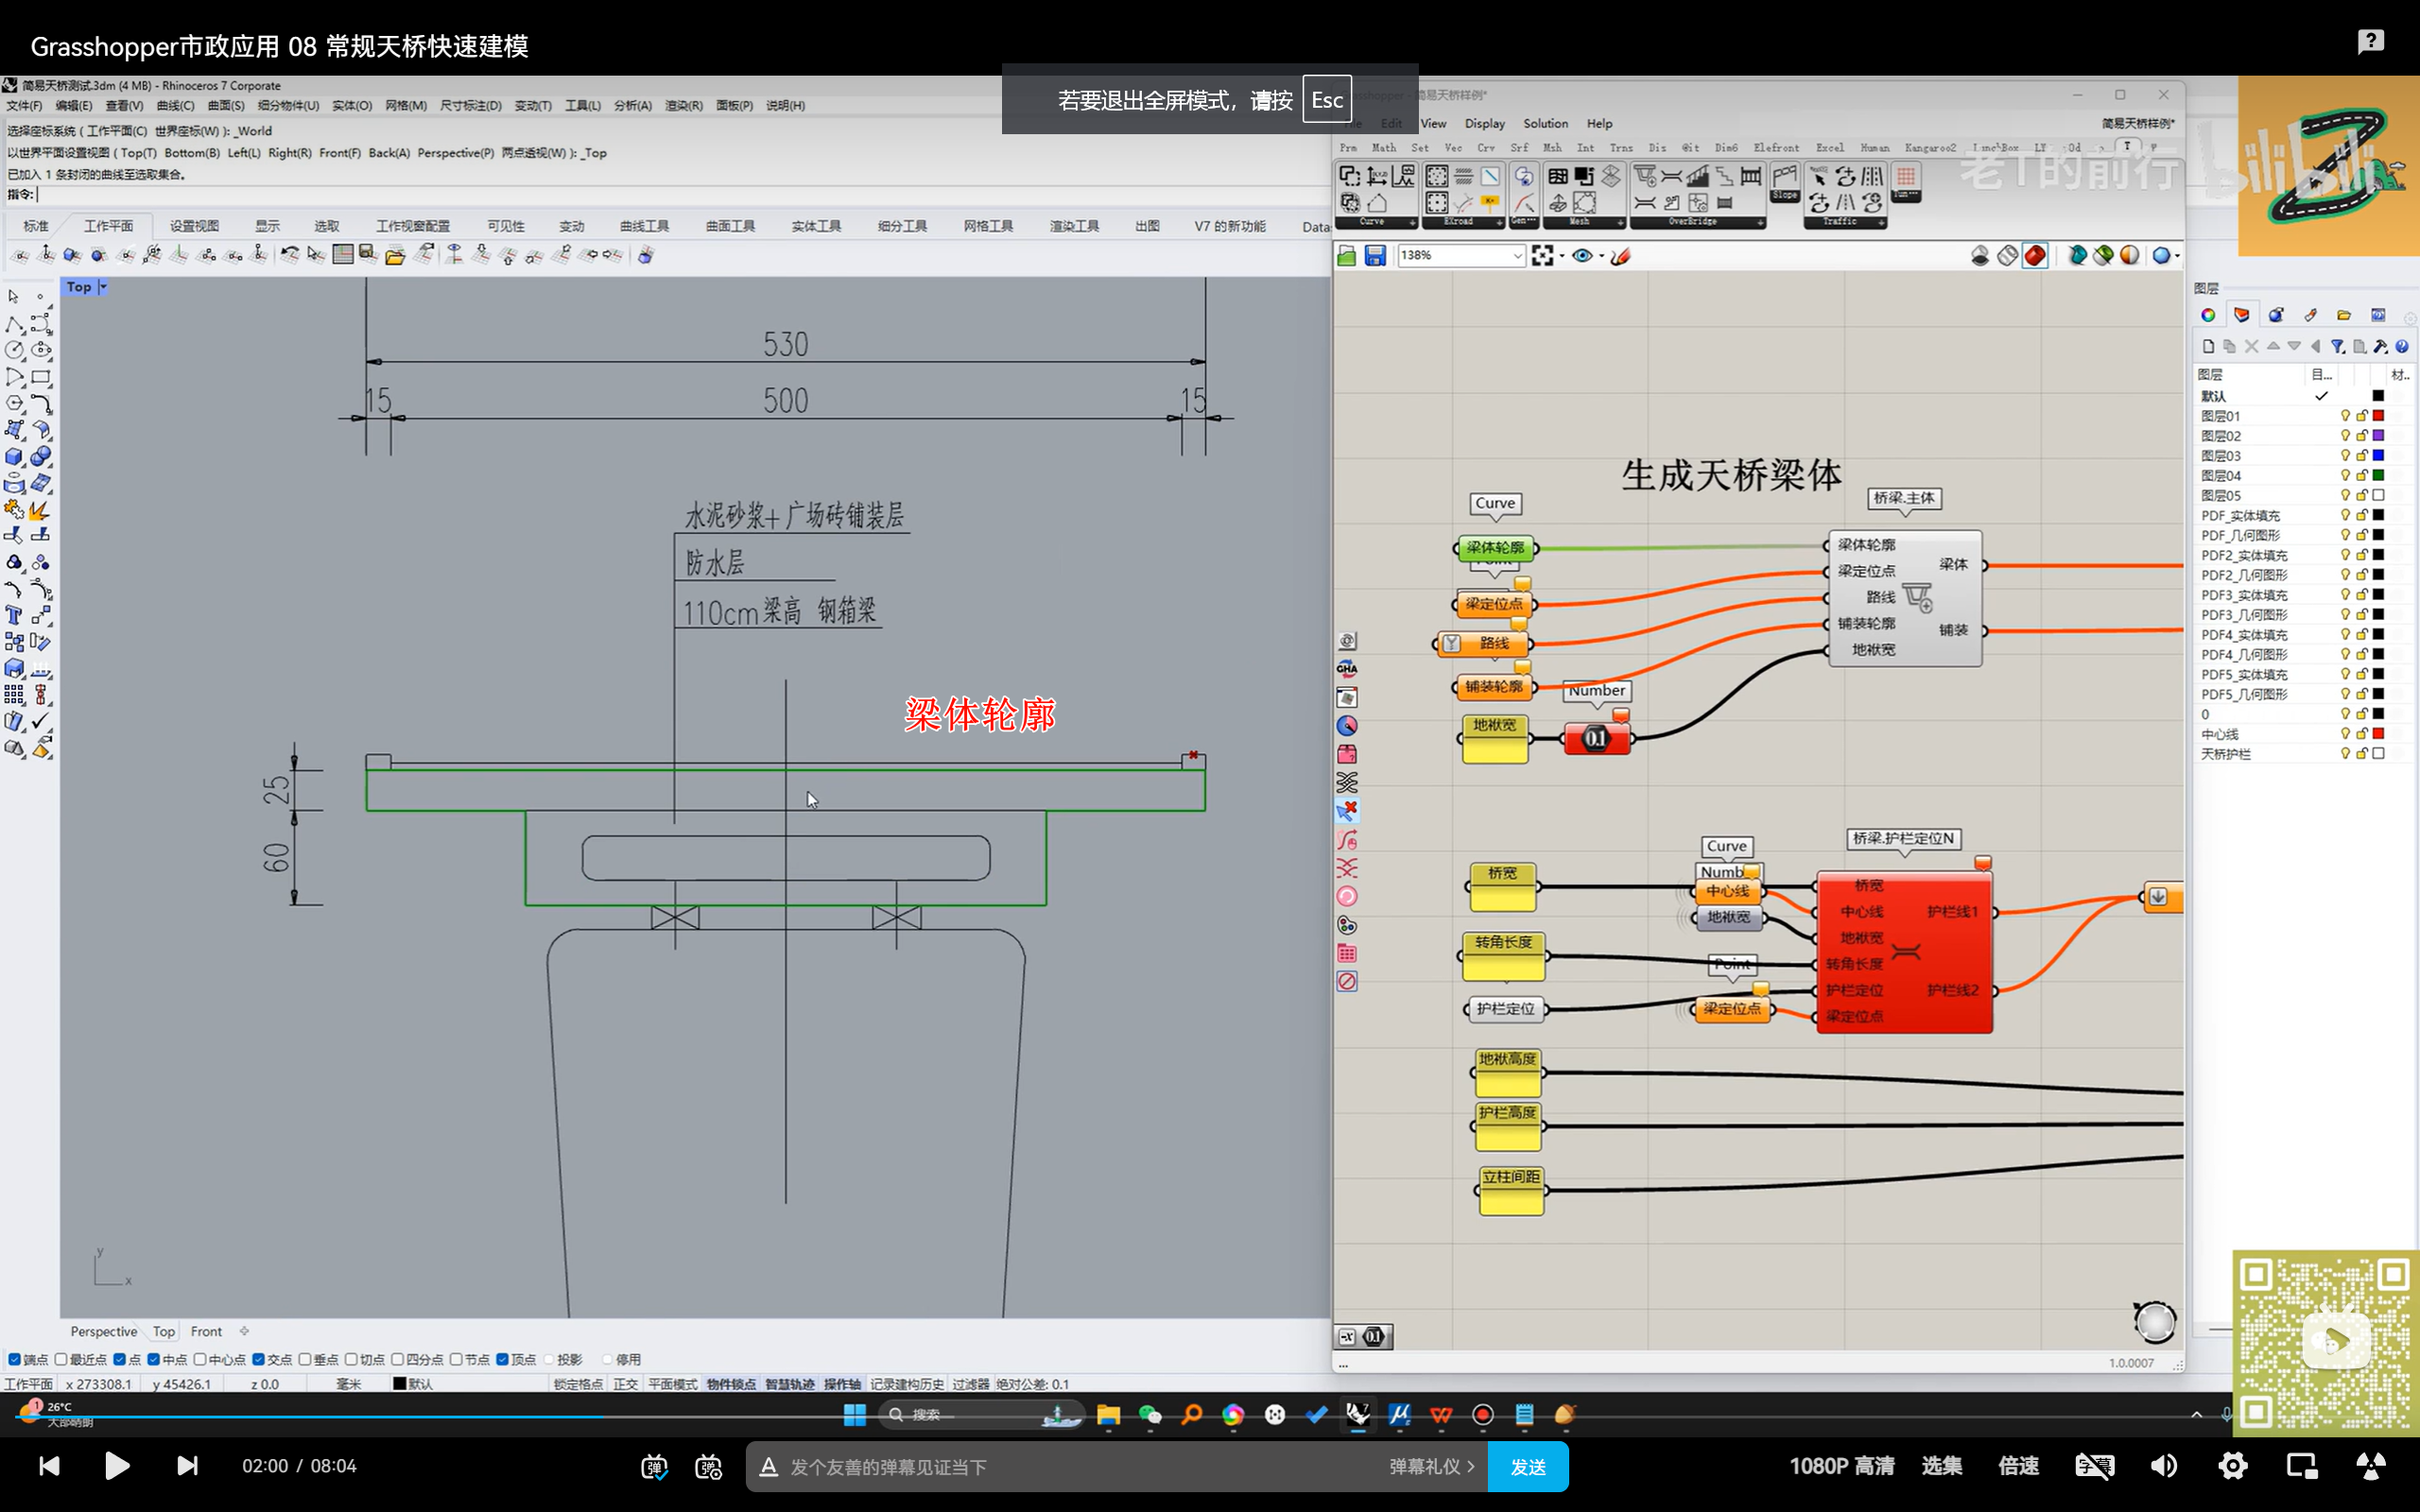Click the red color swatch of 中心线 layer
2420x1512 pixels.
pos(2379,734)
